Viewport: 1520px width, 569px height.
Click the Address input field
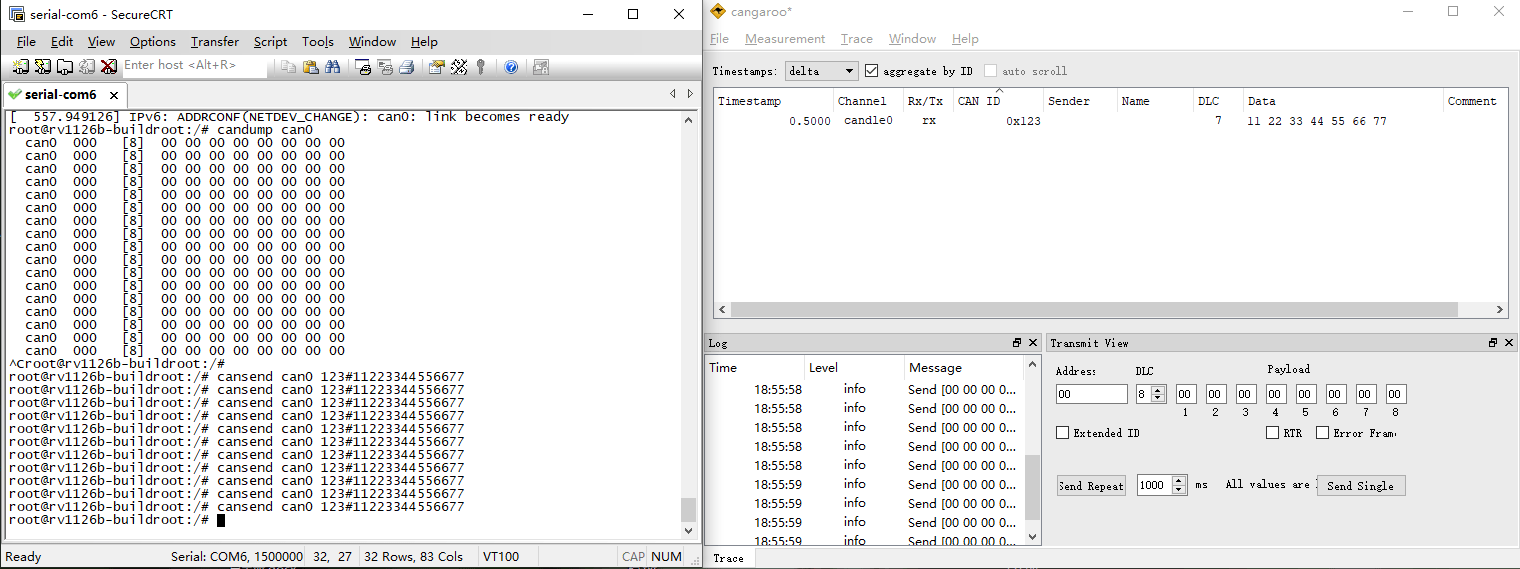click(x=1092, y=394)
